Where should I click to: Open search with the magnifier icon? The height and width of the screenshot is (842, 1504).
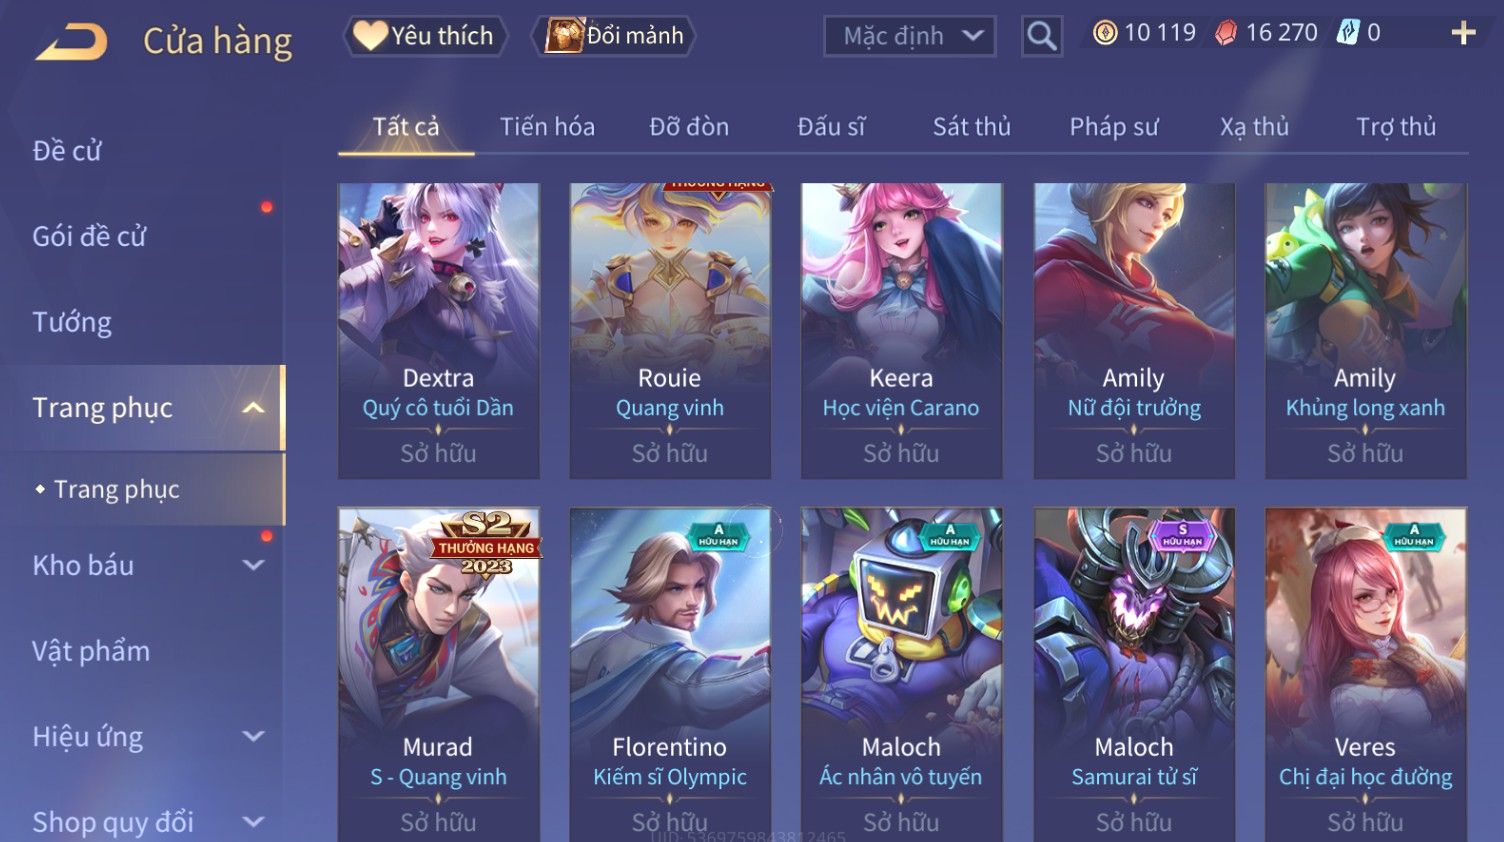point(1041,37)
